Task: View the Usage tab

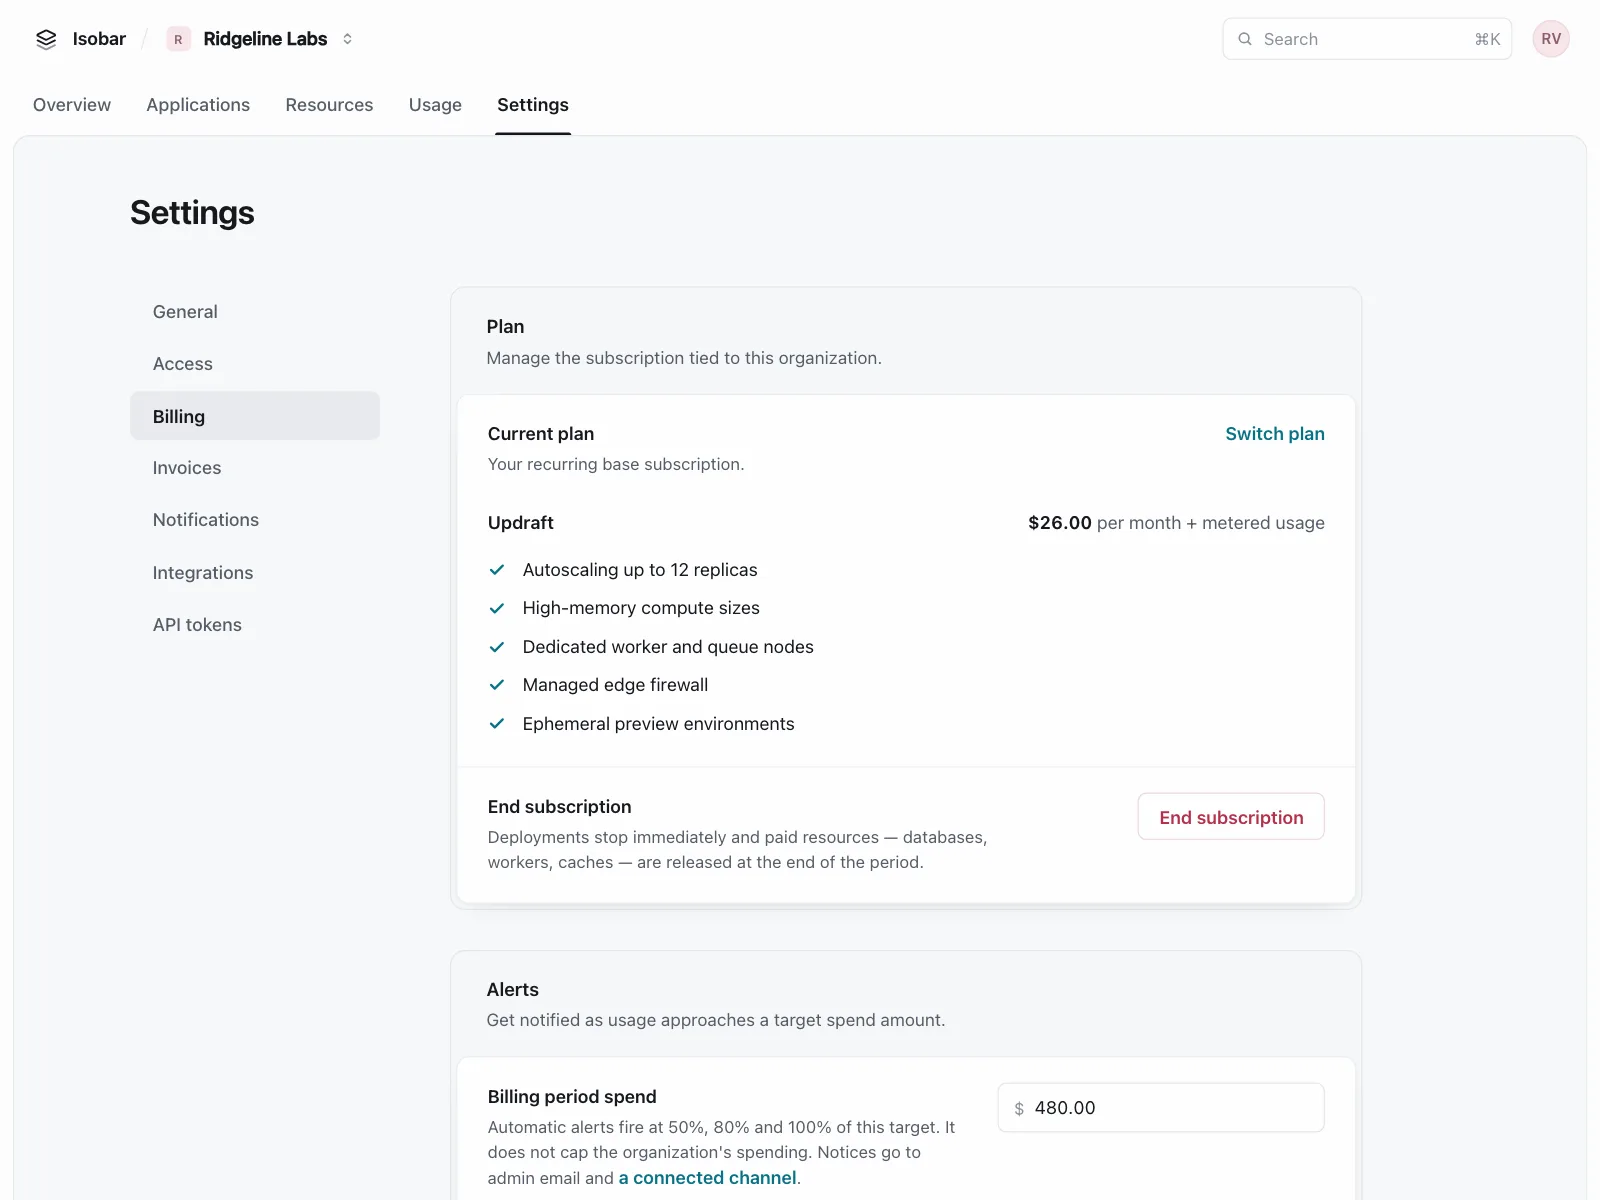Action: point(435,105)
